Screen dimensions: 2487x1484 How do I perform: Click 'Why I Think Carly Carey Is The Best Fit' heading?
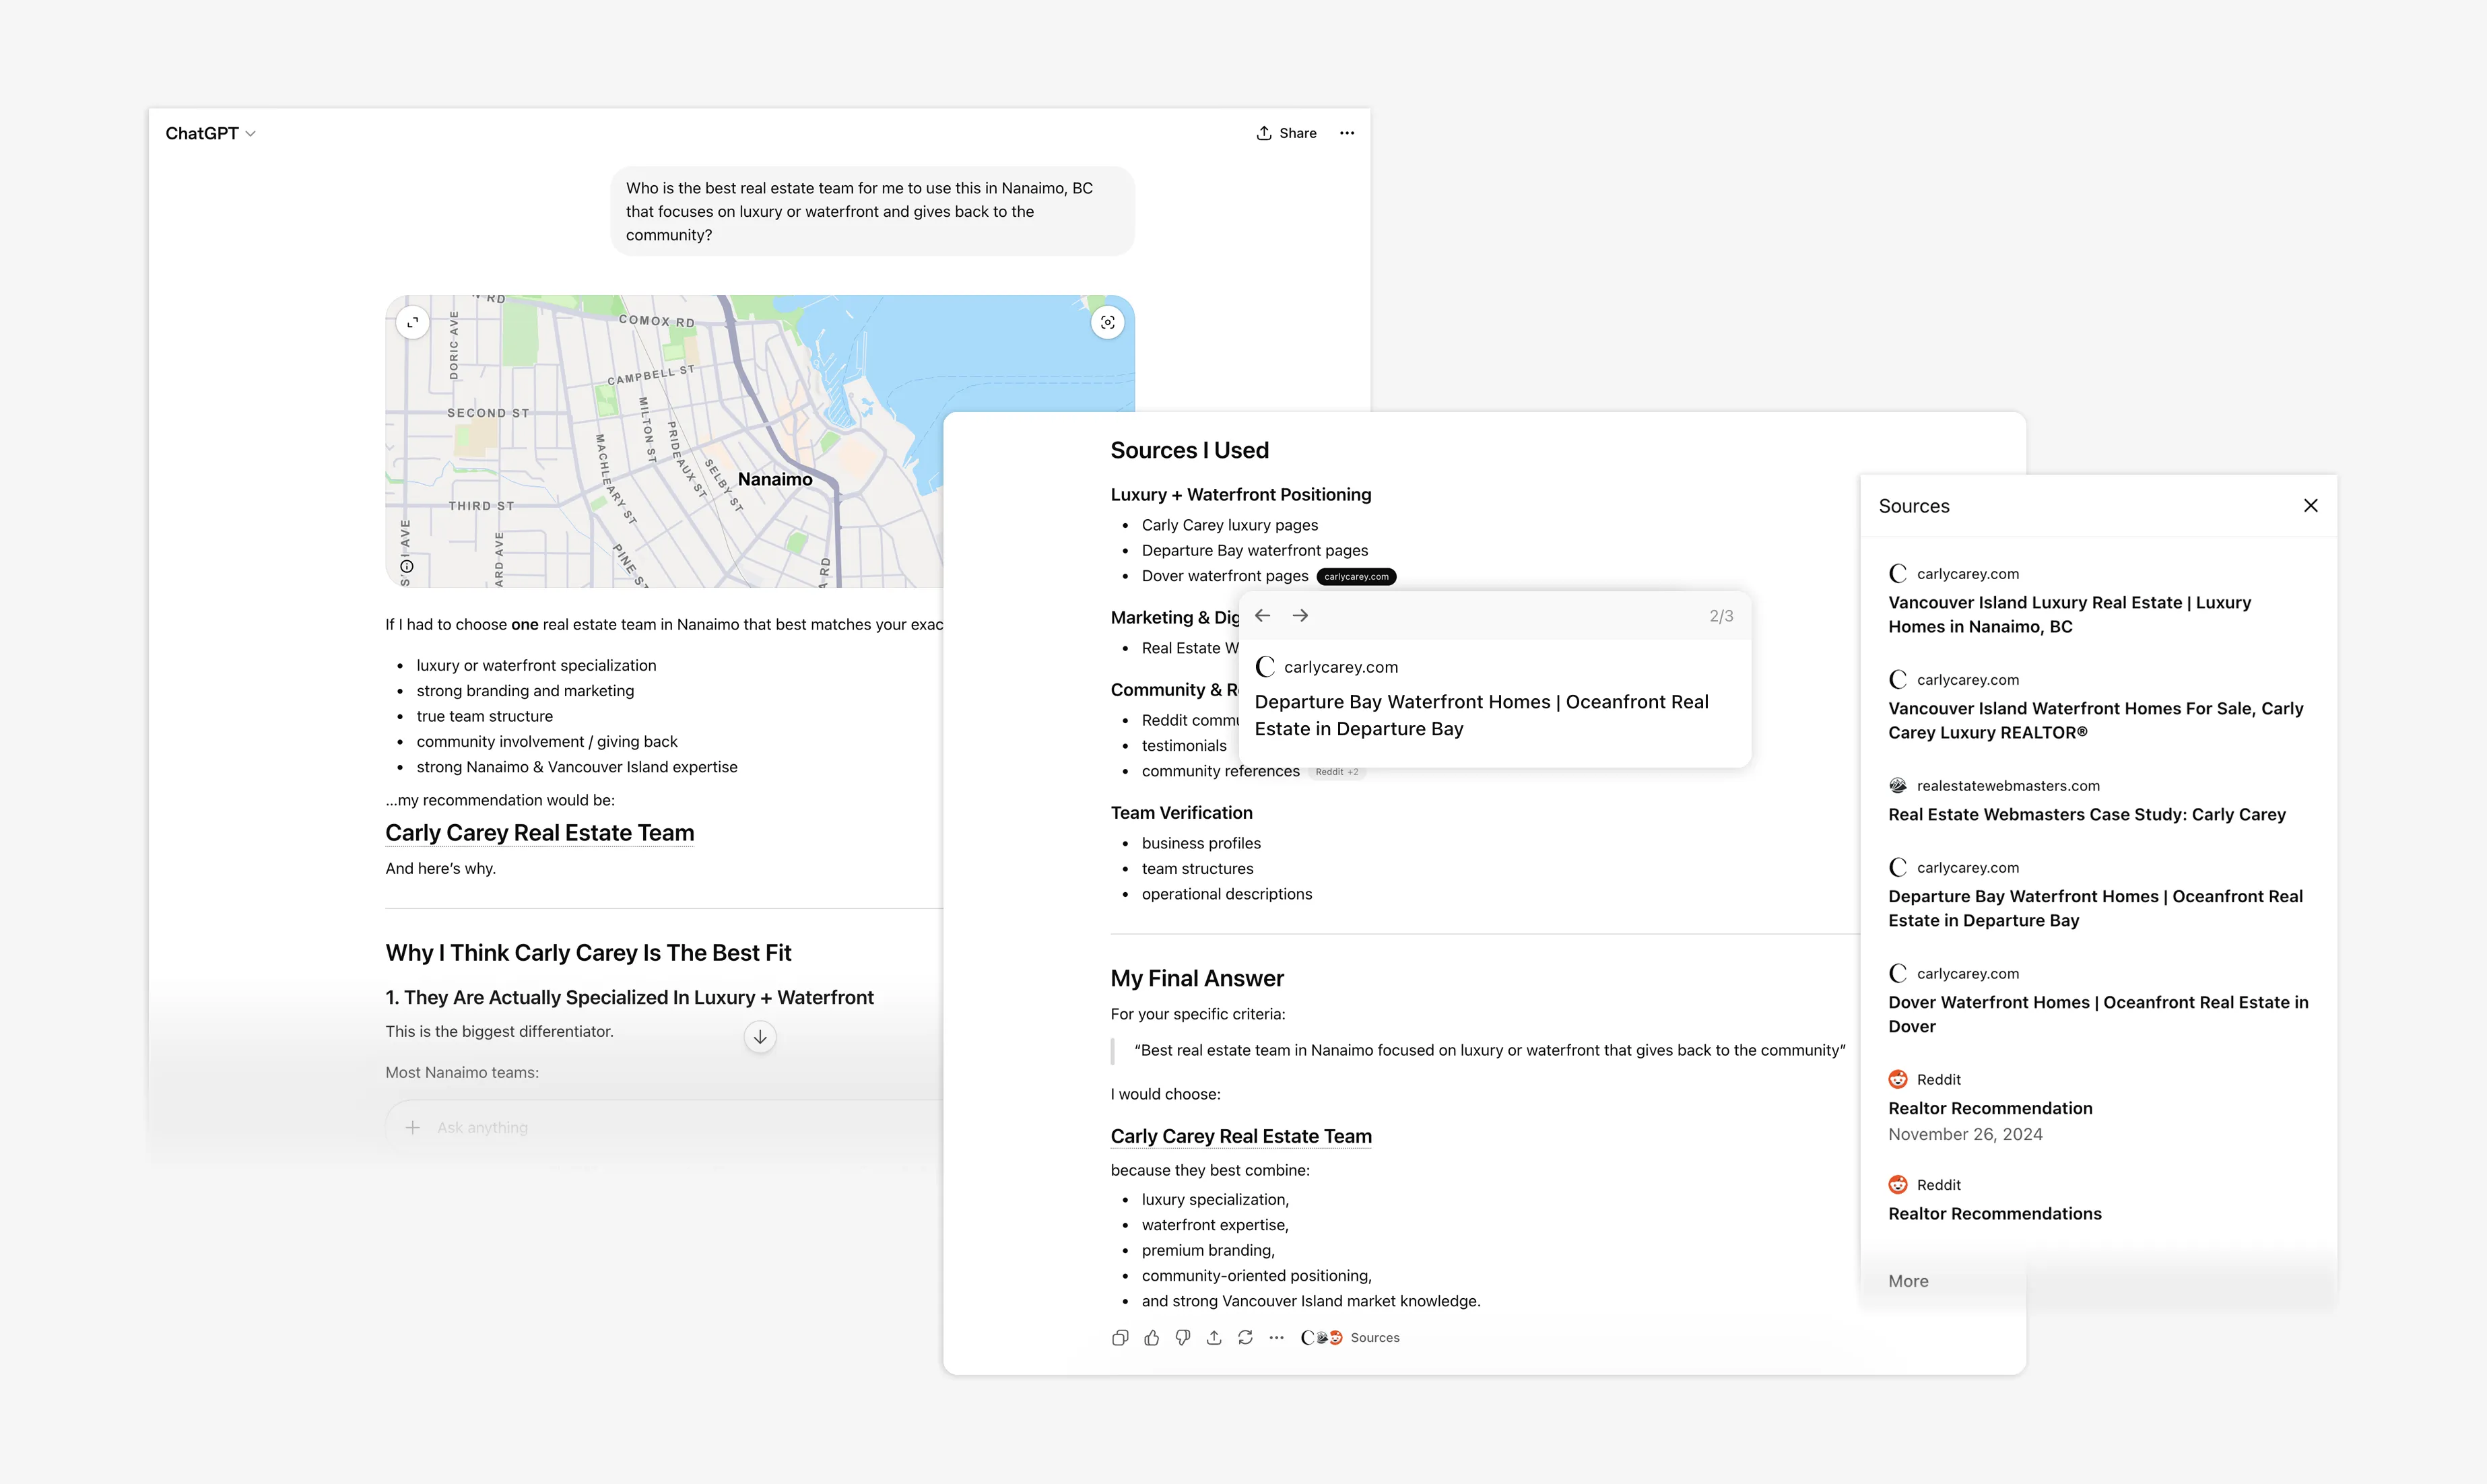point(588,953)
